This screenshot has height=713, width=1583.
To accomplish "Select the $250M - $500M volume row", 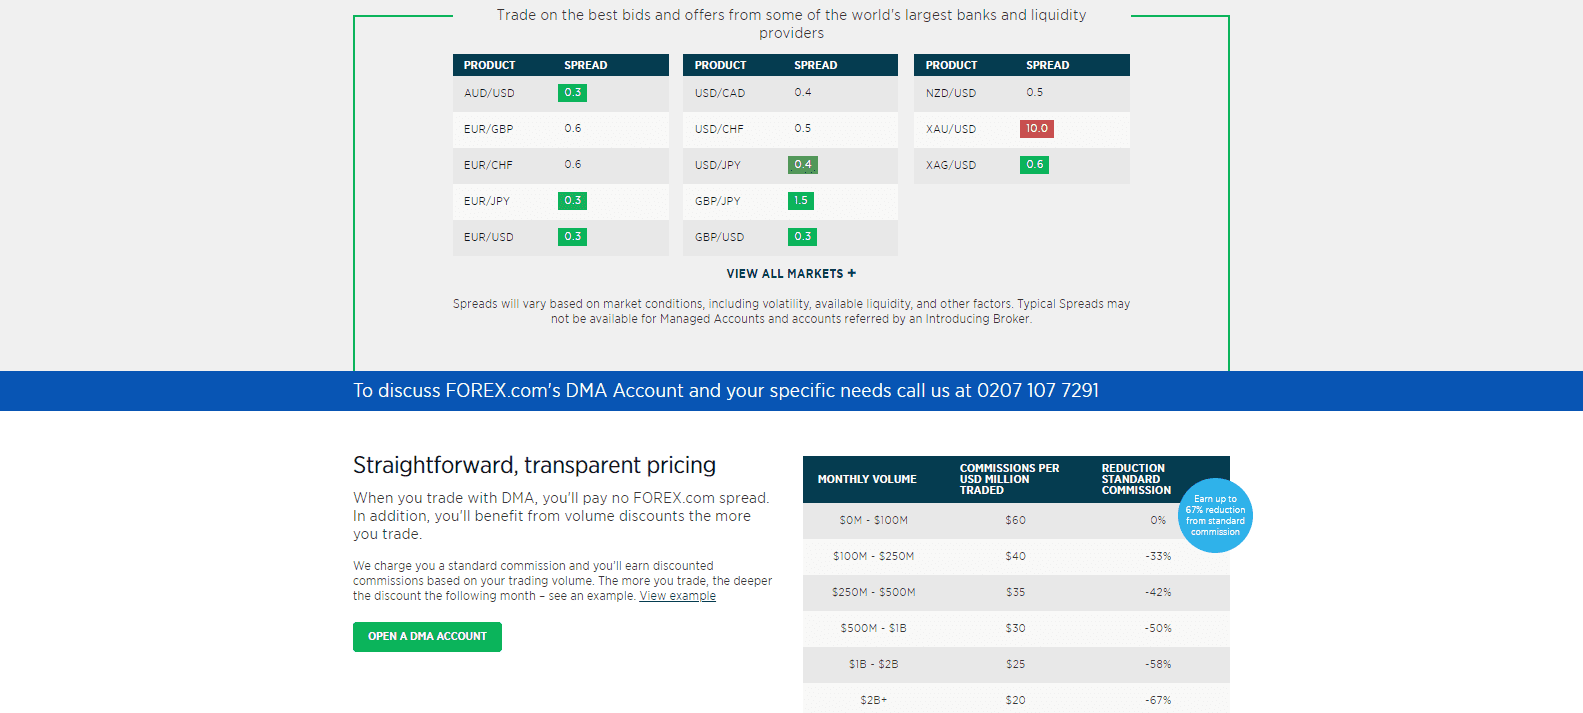I will (x=1016, y=593).
